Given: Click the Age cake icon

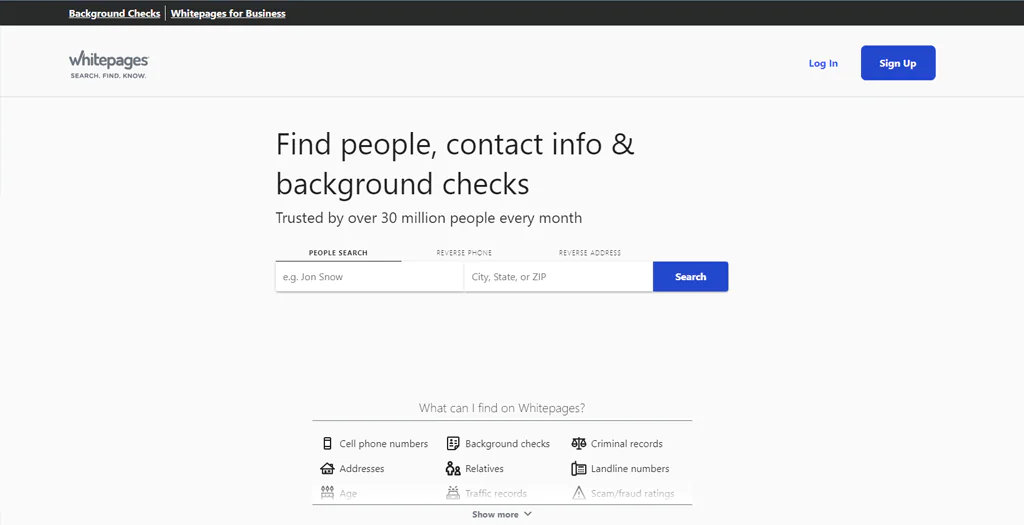Looking at the screenshot, I should pos(327,493).
